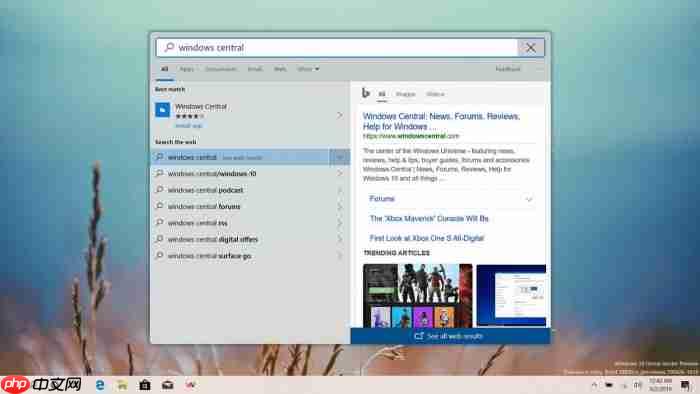Open the taskbar clock and date
This screenshot has height=394, width=700.
(x=661, y=385)
